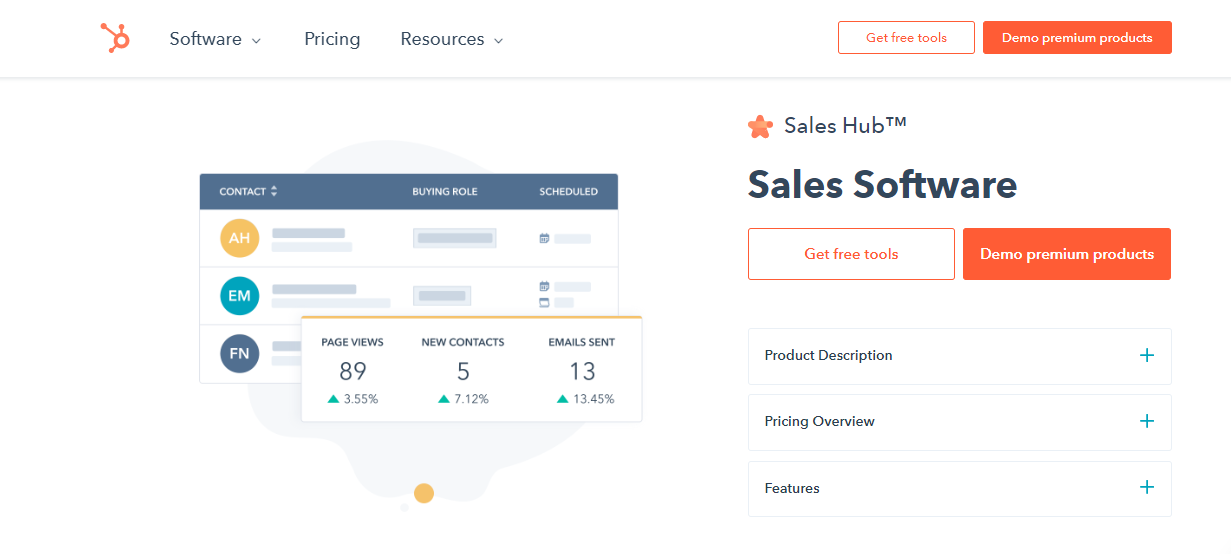This screenshot has height=554, width=1231.
Task: Open the Software dropdown menu
Action: [215, 39]
